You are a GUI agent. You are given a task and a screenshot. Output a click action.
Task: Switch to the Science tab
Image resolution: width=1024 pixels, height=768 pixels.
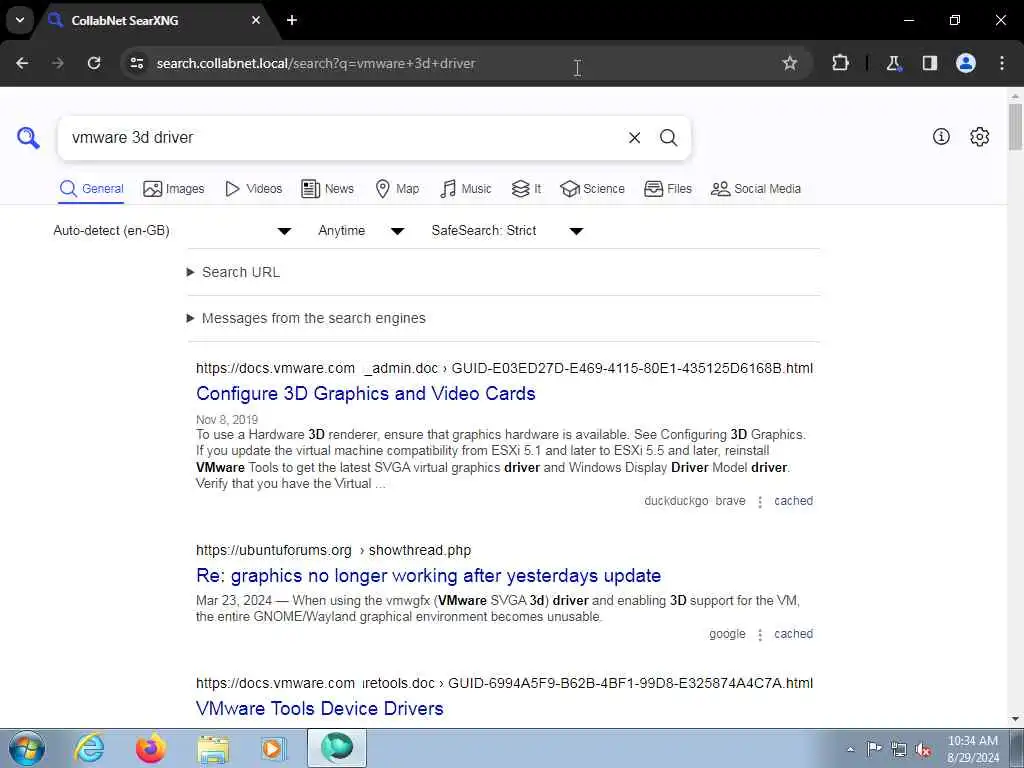(x=592, y=189)
